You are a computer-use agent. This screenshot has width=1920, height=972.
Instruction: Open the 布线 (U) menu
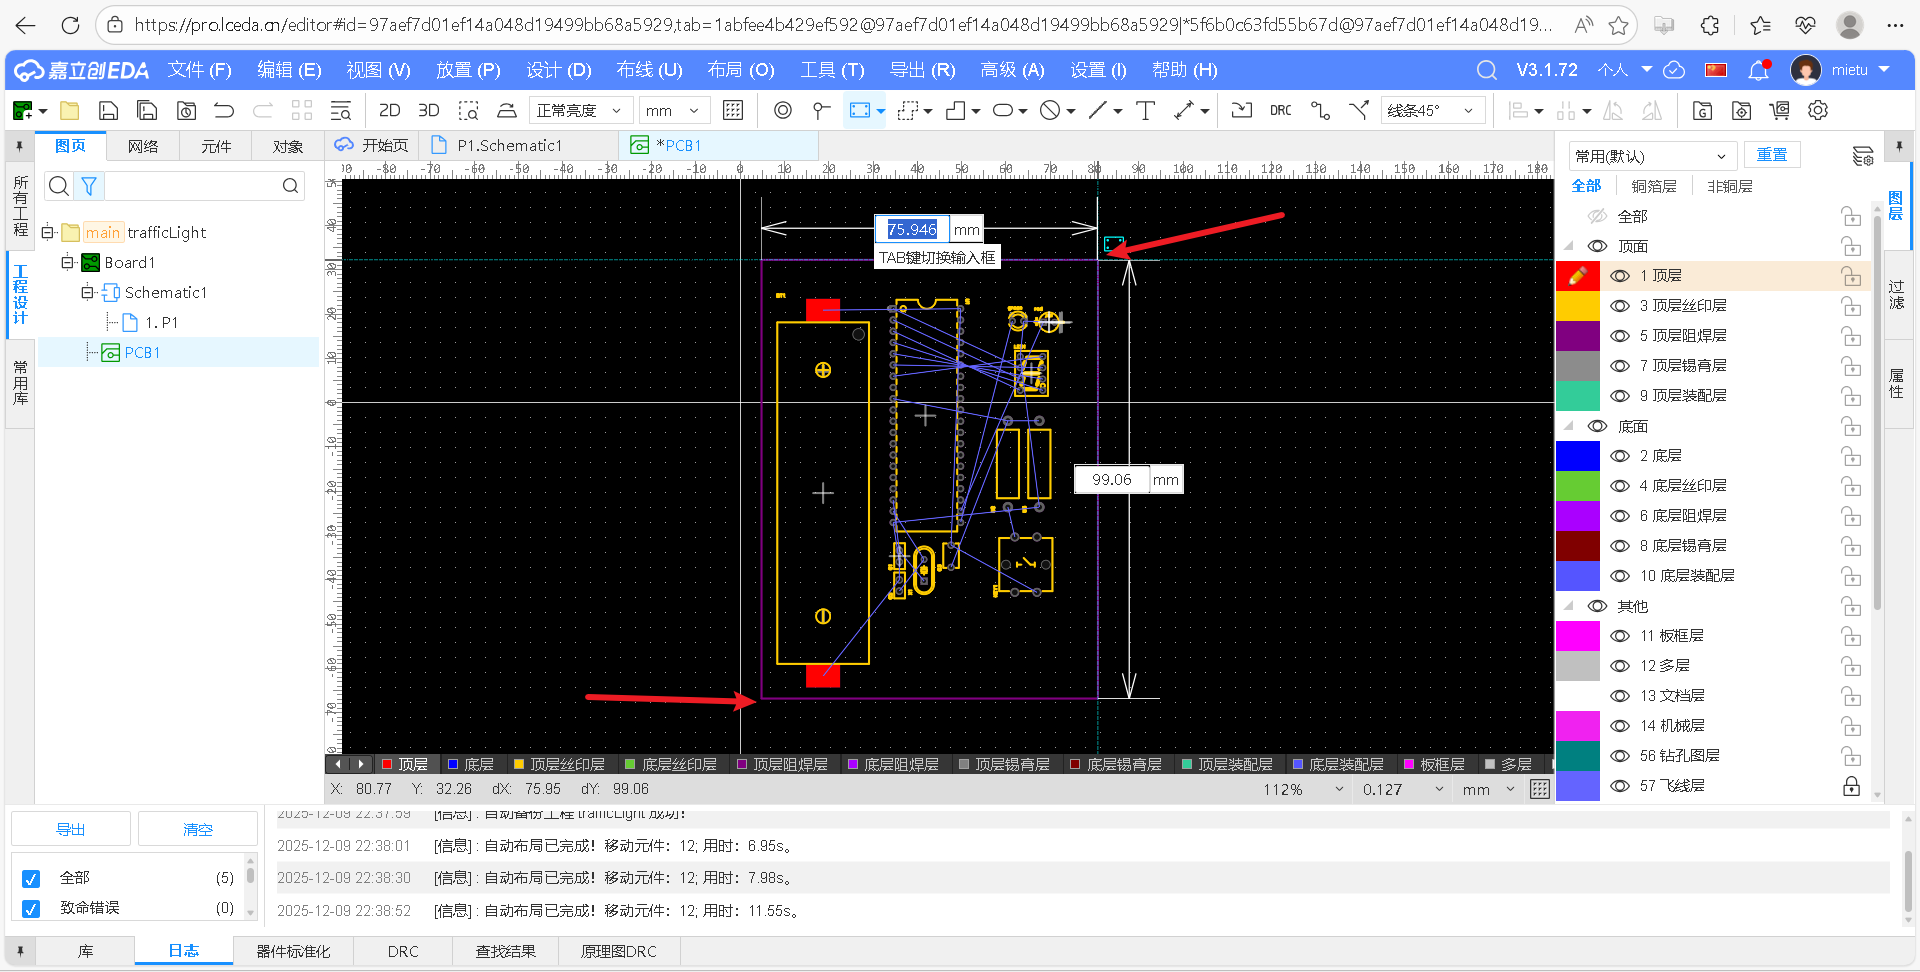click(x=649, y=70)
